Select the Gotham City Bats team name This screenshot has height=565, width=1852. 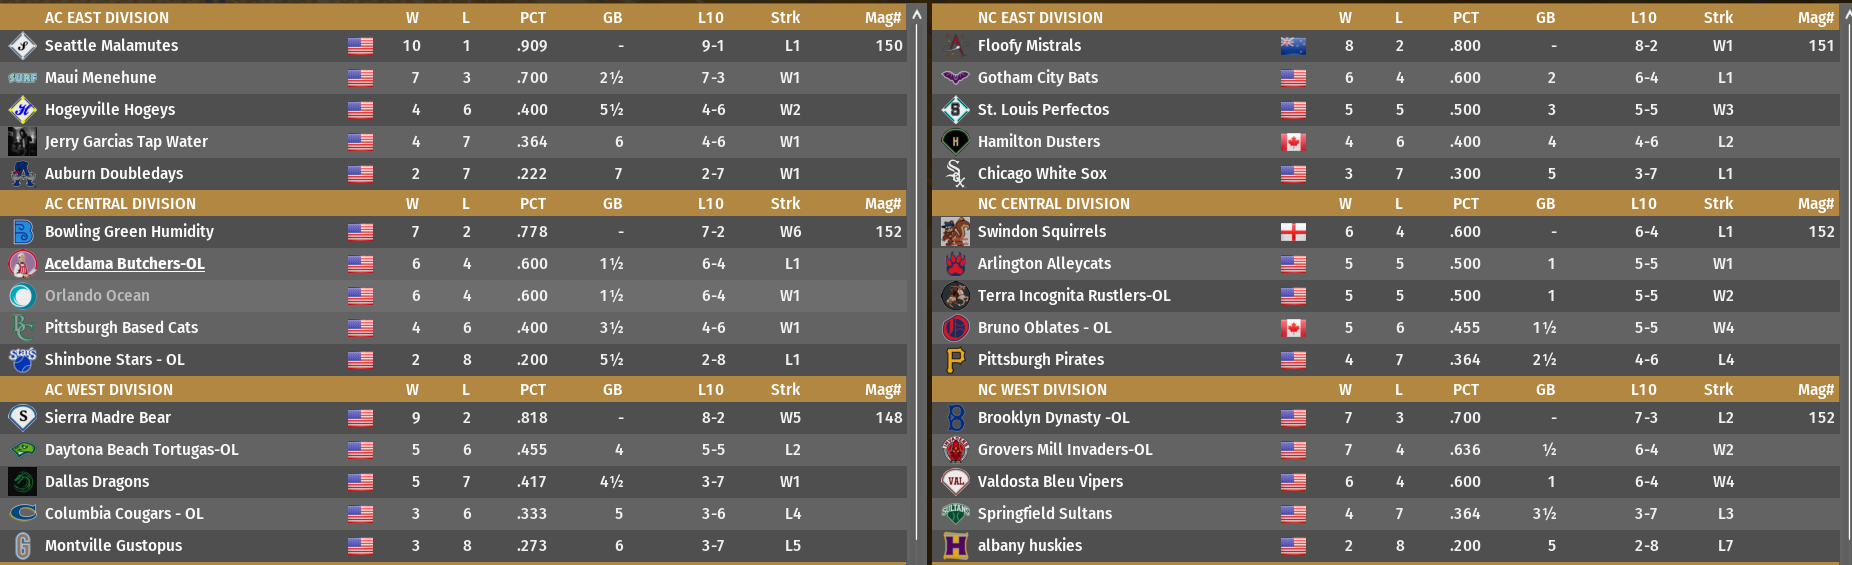[x=1038, y=78]
